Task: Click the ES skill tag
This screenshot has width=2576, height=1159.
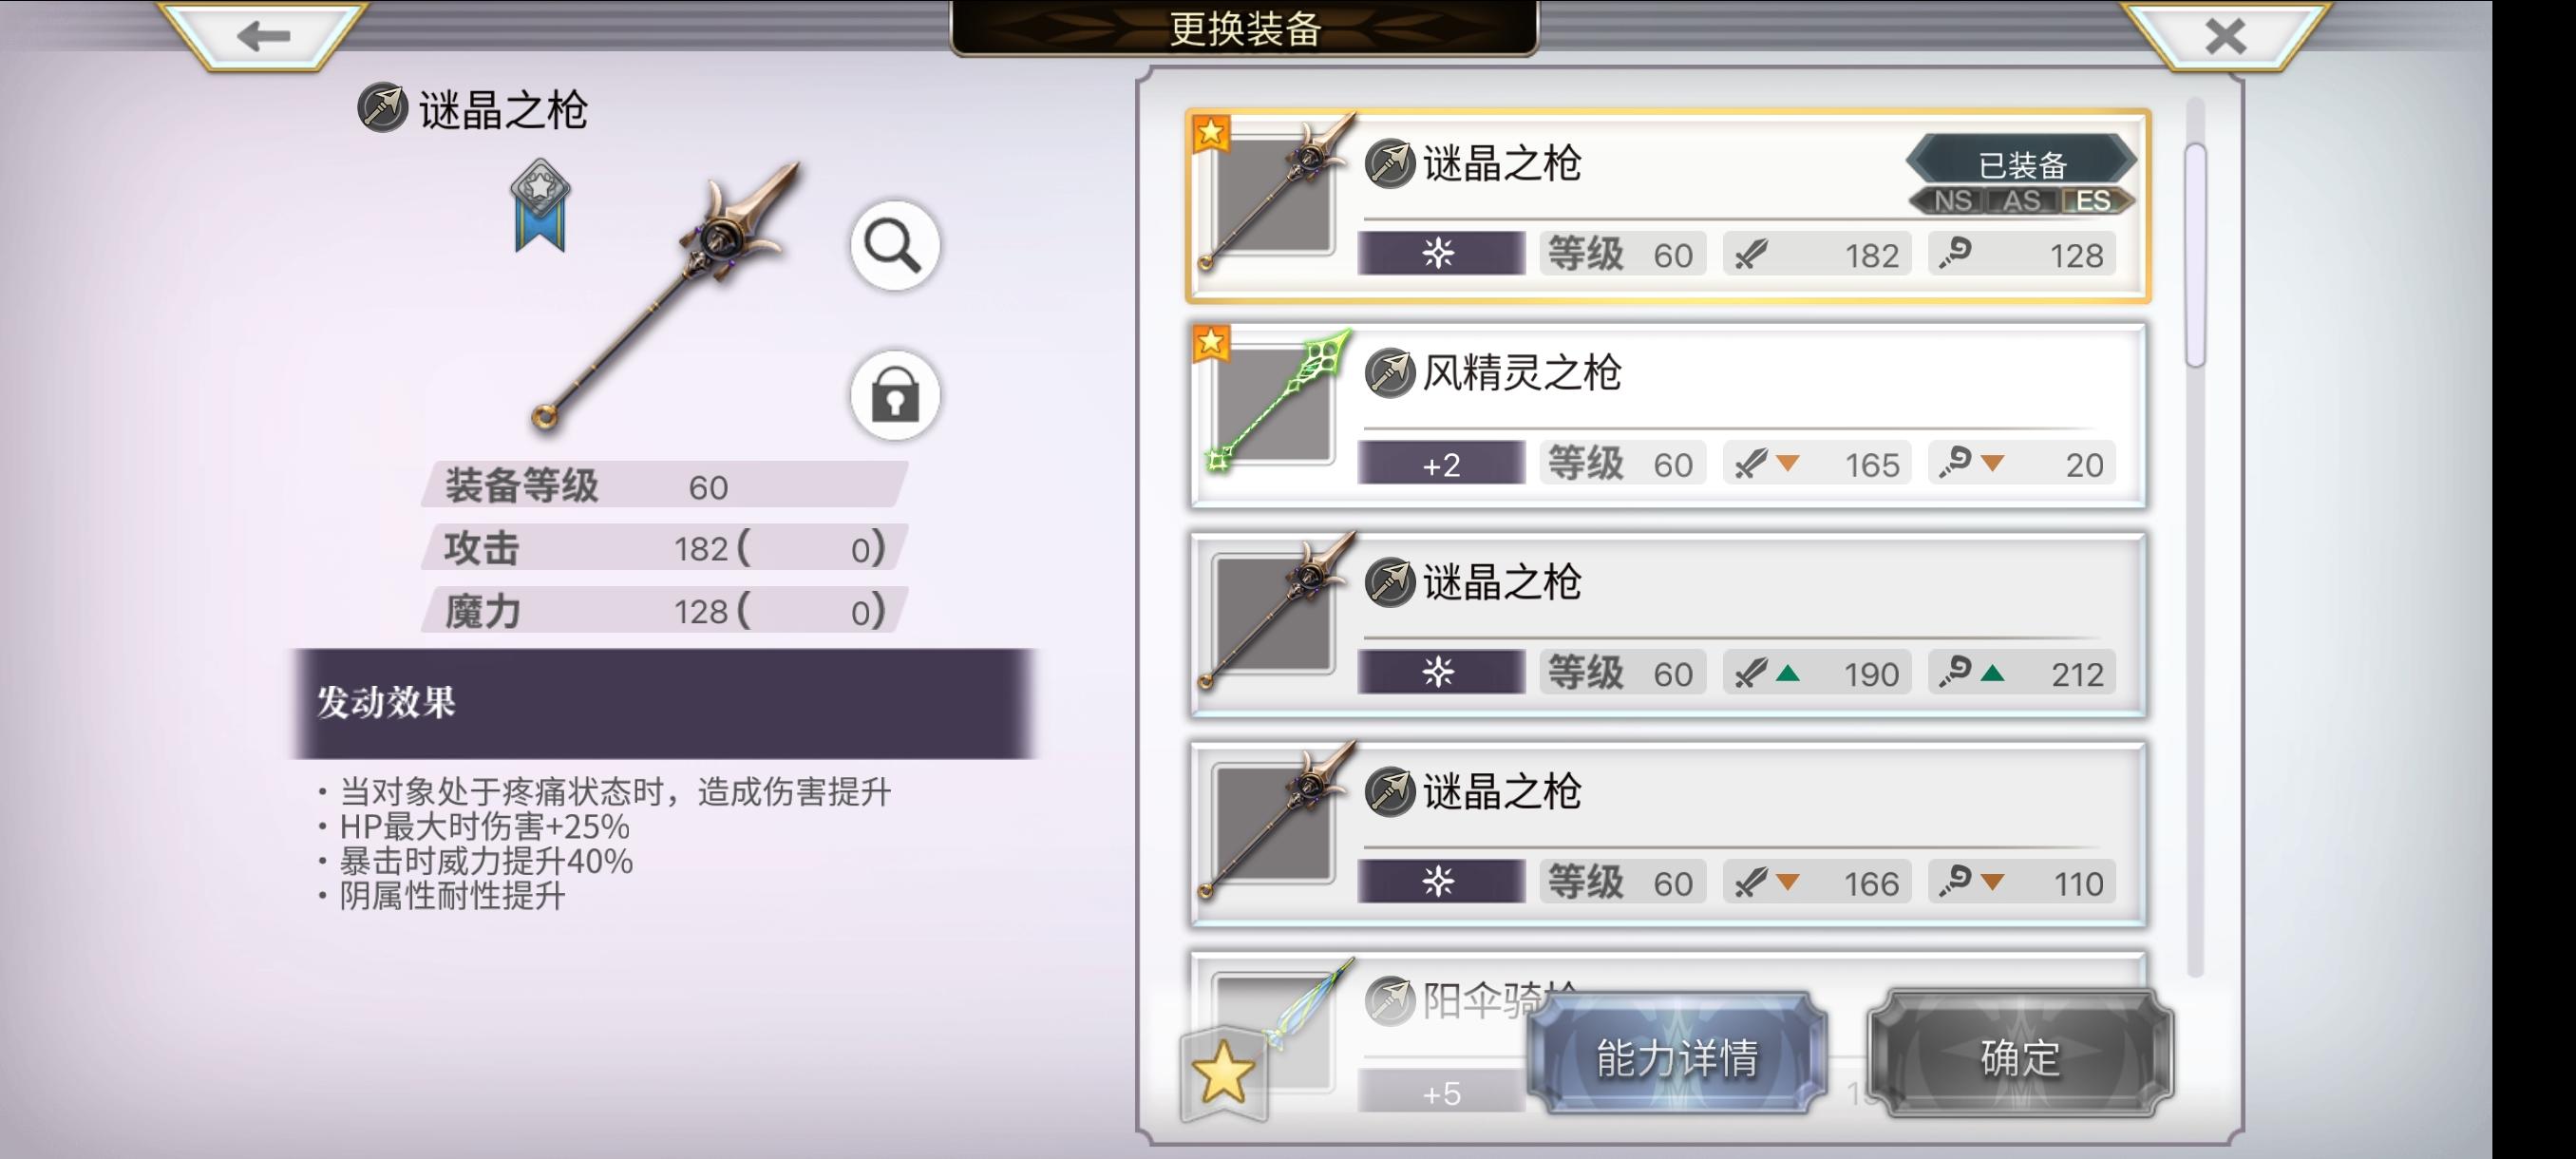Action: pos(2093,201)
